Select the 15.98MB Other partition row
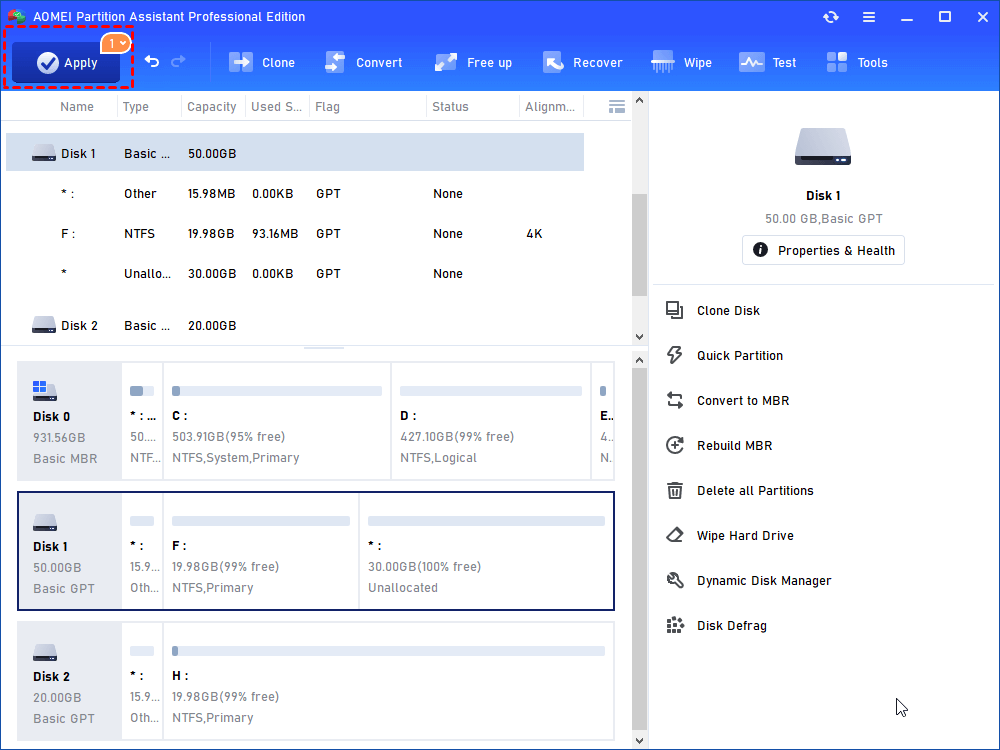 tap(295, 193)
